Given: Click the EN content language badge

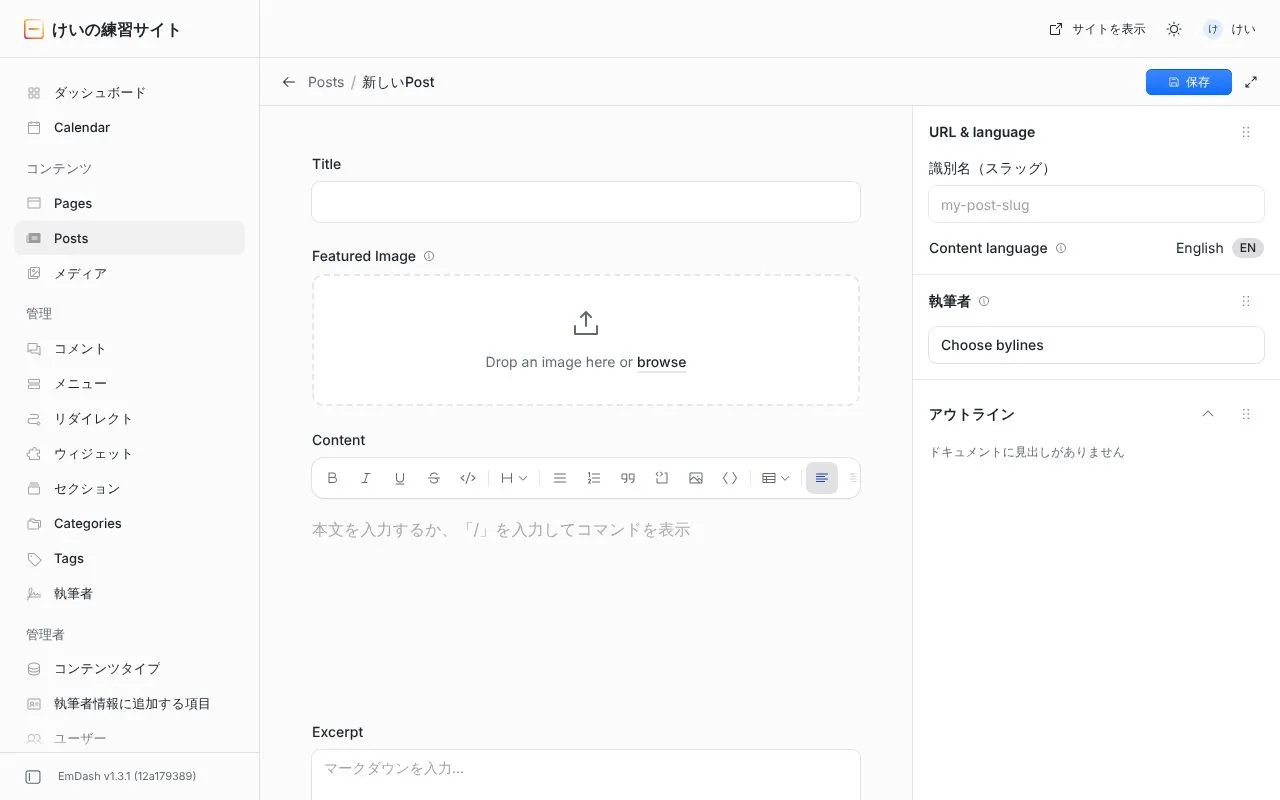Looking at the screenshot, I should coord(1248,248).
